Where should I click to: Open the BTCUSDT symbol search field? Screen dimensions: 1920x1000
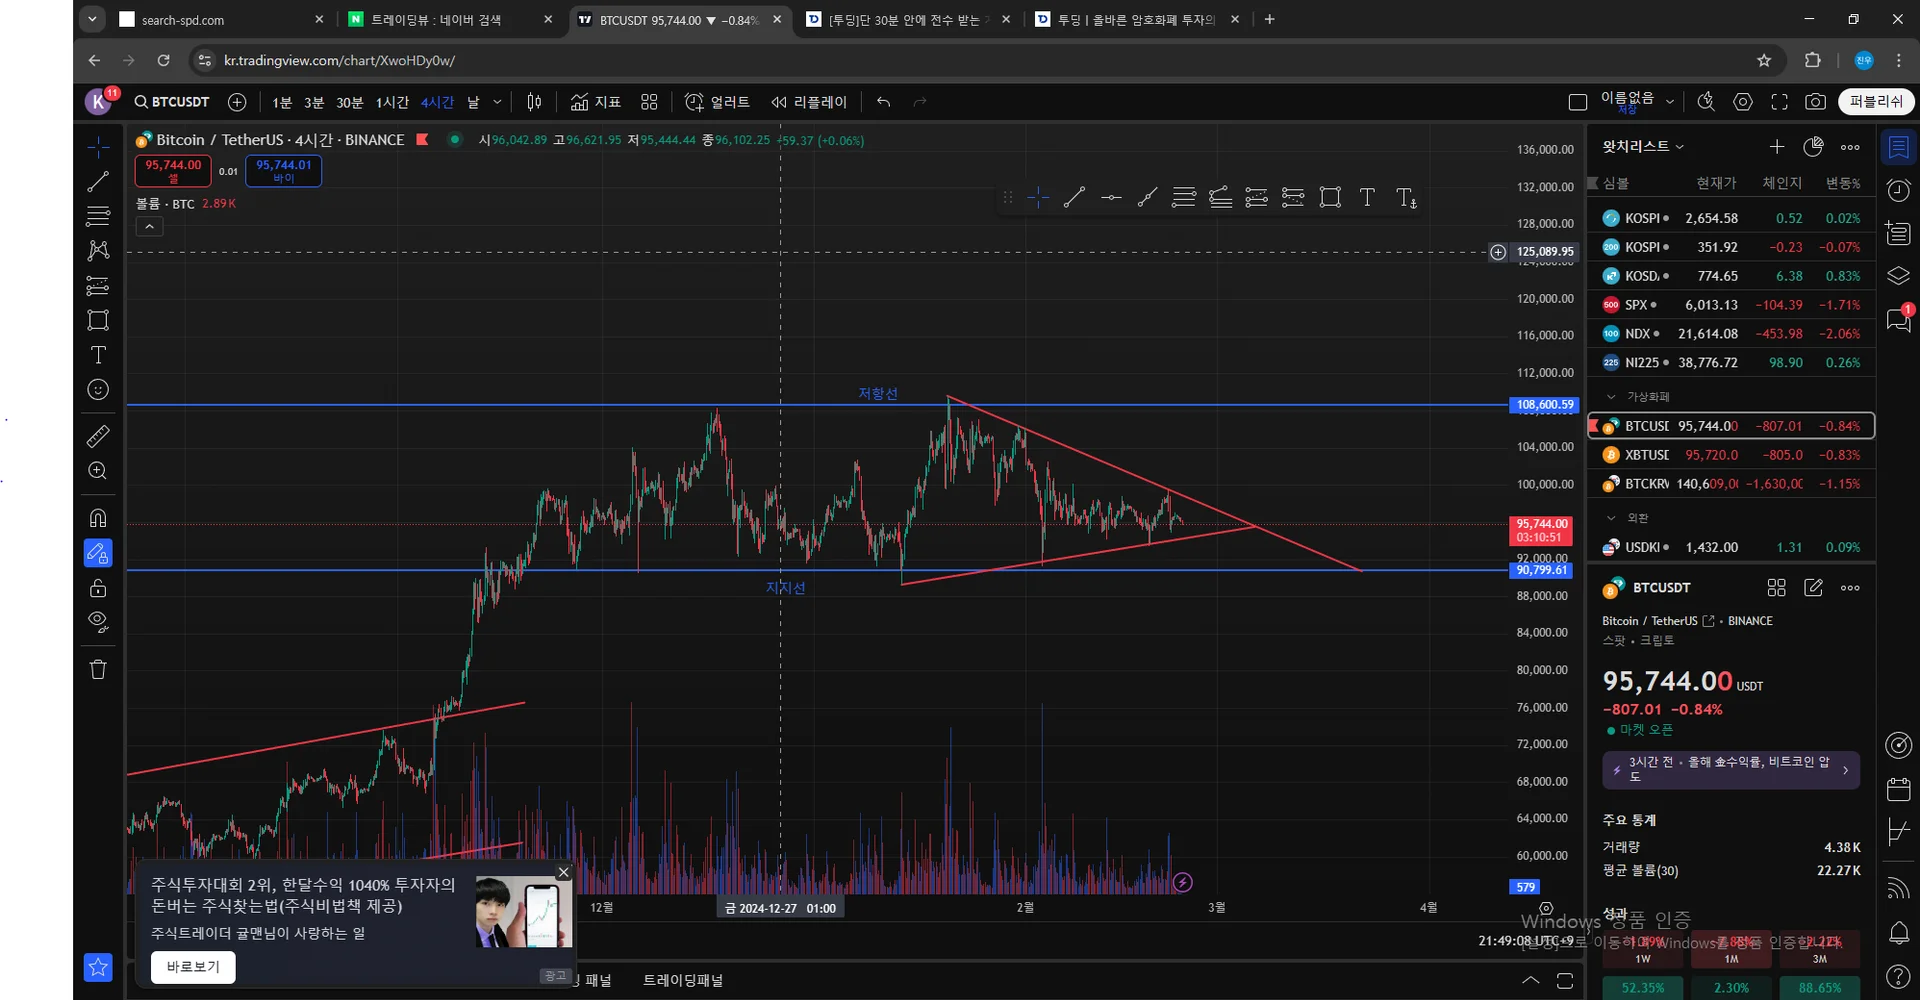pos(172,102)
